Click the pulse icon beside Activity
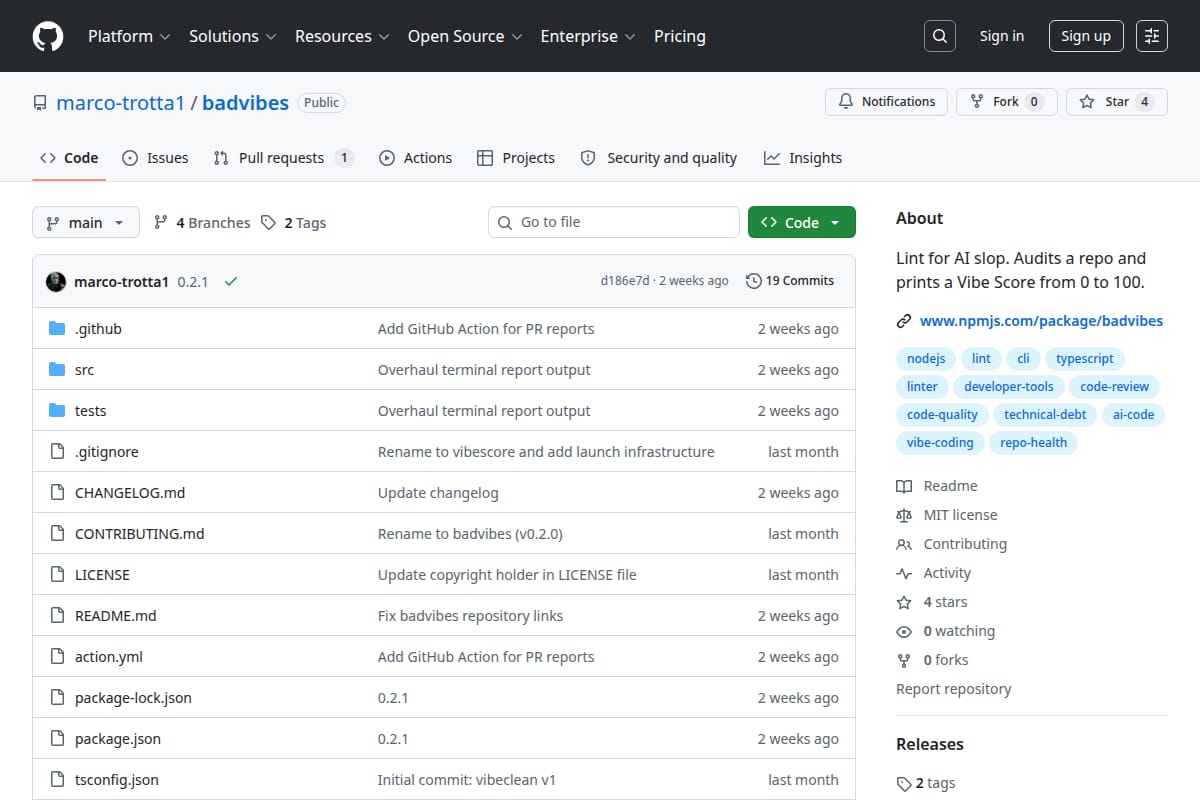The height and width of the screenshot is (800, 1200). pos(904,573)
